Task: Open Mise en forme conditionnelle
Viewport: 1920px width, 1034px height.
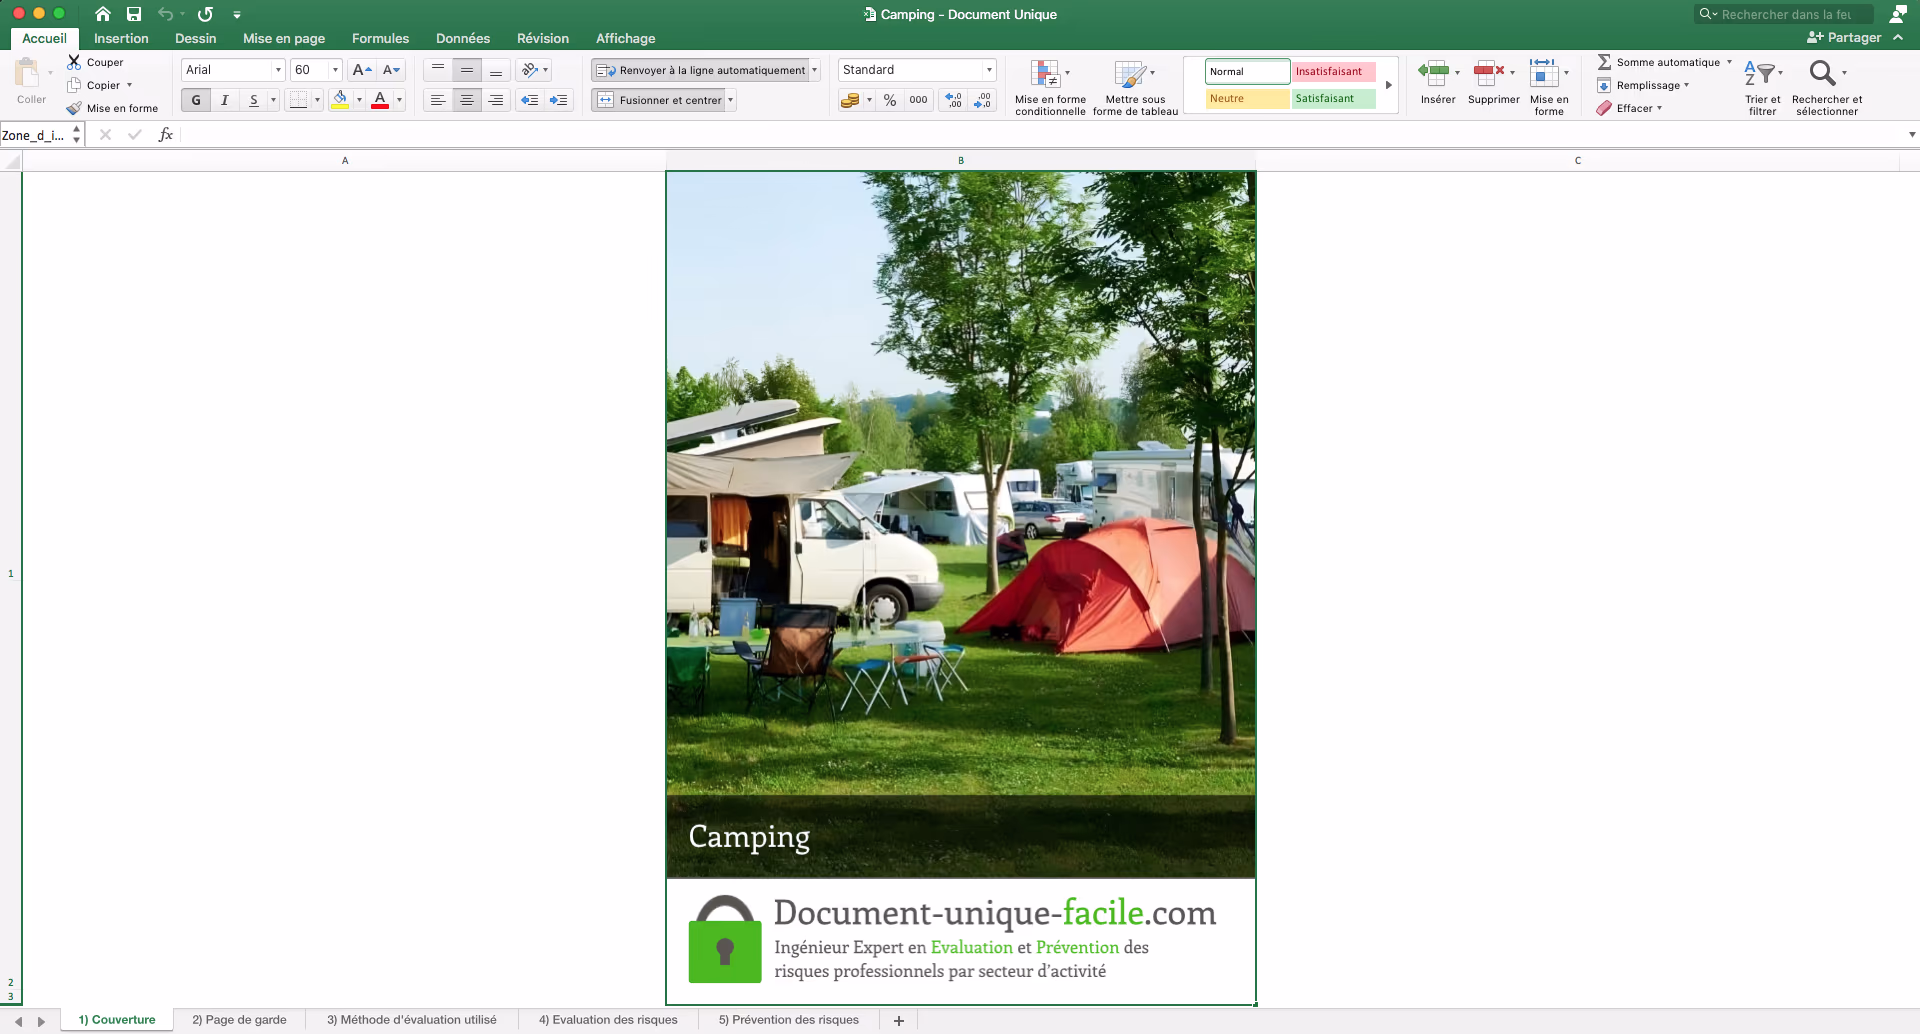Action: tap(1050, 88)
